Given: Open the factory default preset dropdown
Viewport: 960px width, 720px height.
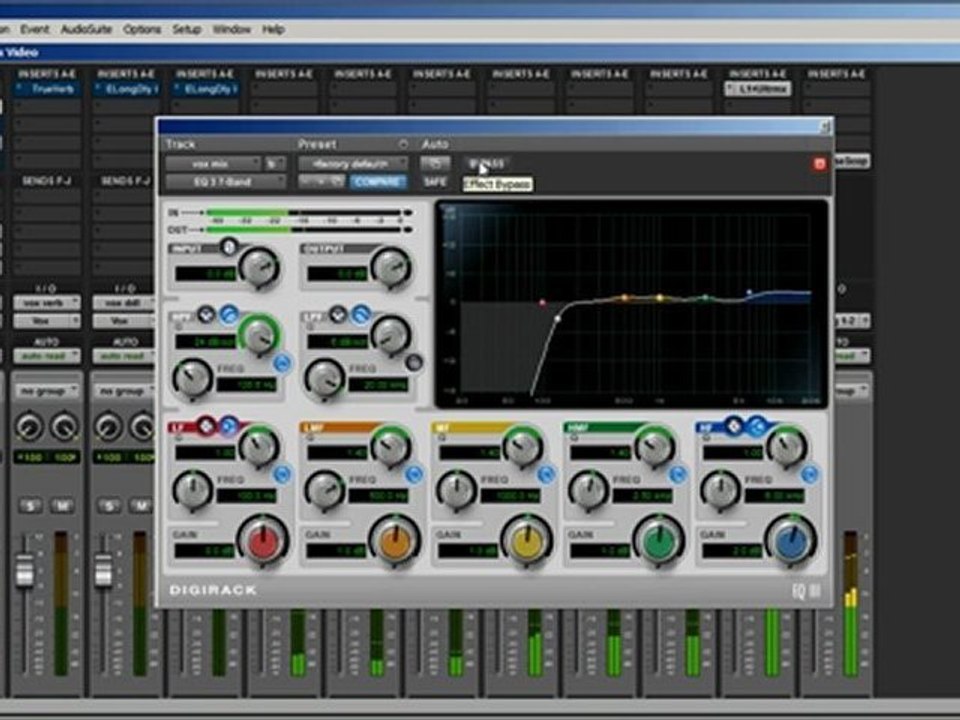Looking at the screenshot, I should 353,163.
